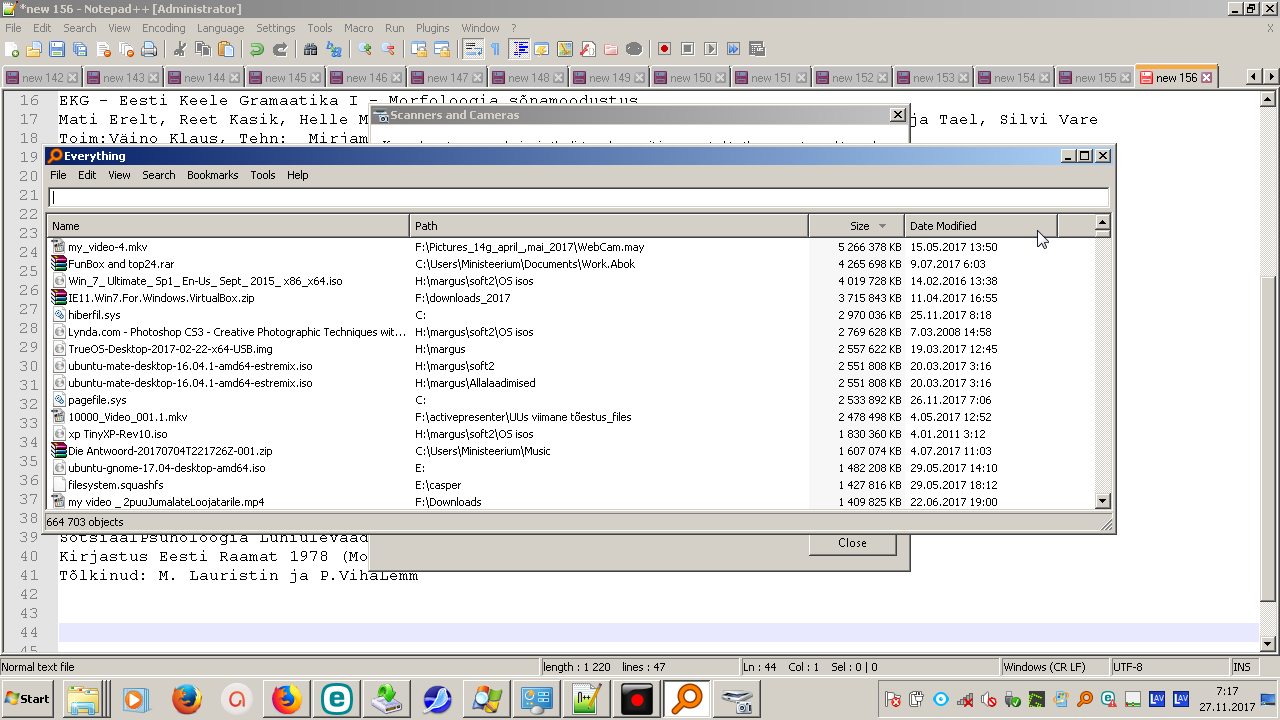The image size is (1280, 720).
Task: Click the green Undo arrow icon
Action: pos(257,49)
